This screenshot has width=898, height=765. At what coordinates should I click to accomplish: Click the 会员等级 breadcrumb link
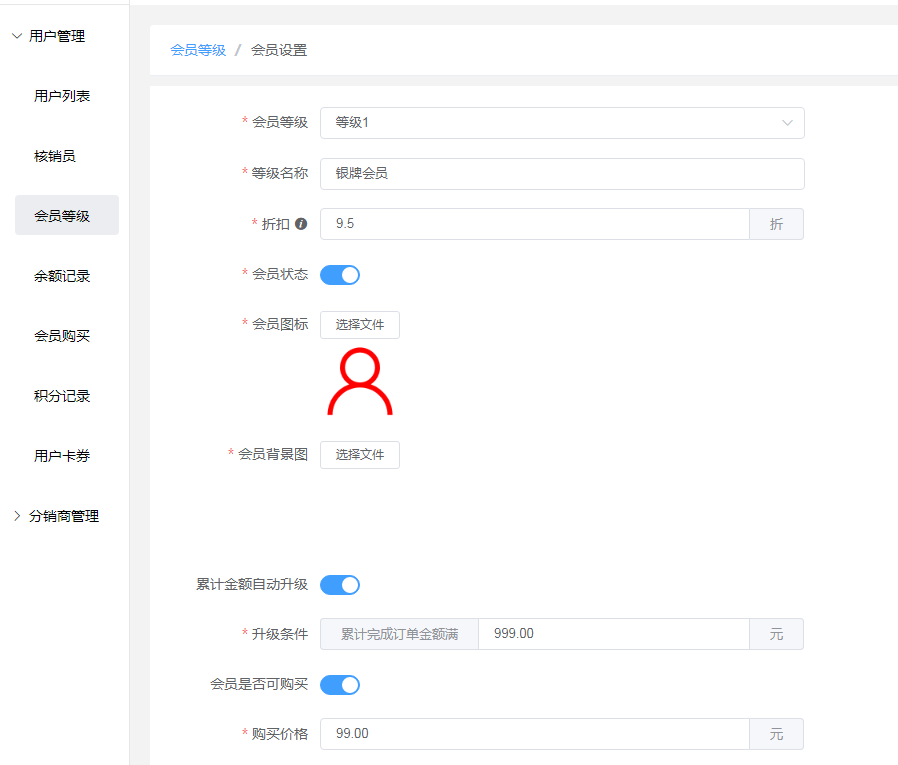point(198,50)
